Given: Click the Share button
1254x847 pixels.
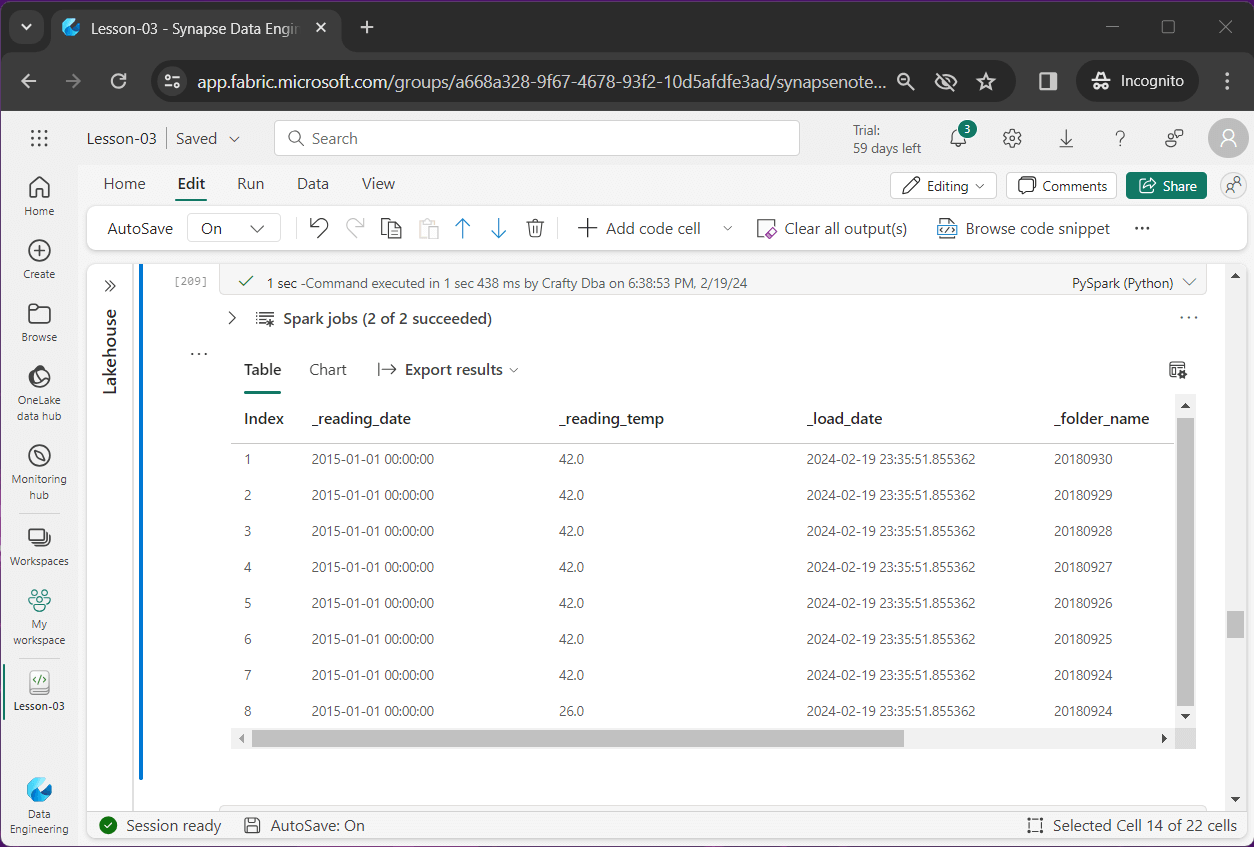Looking at the screenshot, I should pyautogui.click(x=1166, y=186).
